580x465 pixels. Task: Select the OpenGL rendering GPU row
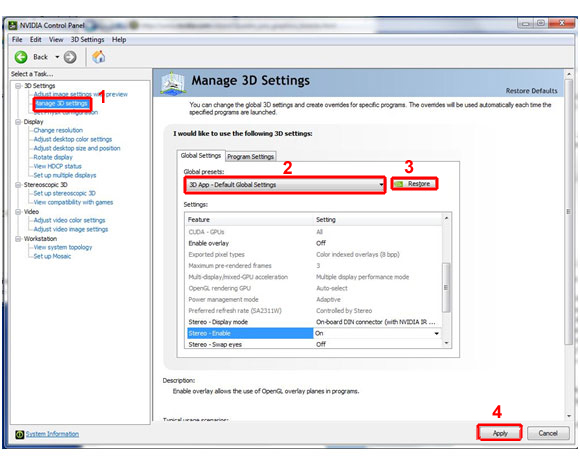314,288
